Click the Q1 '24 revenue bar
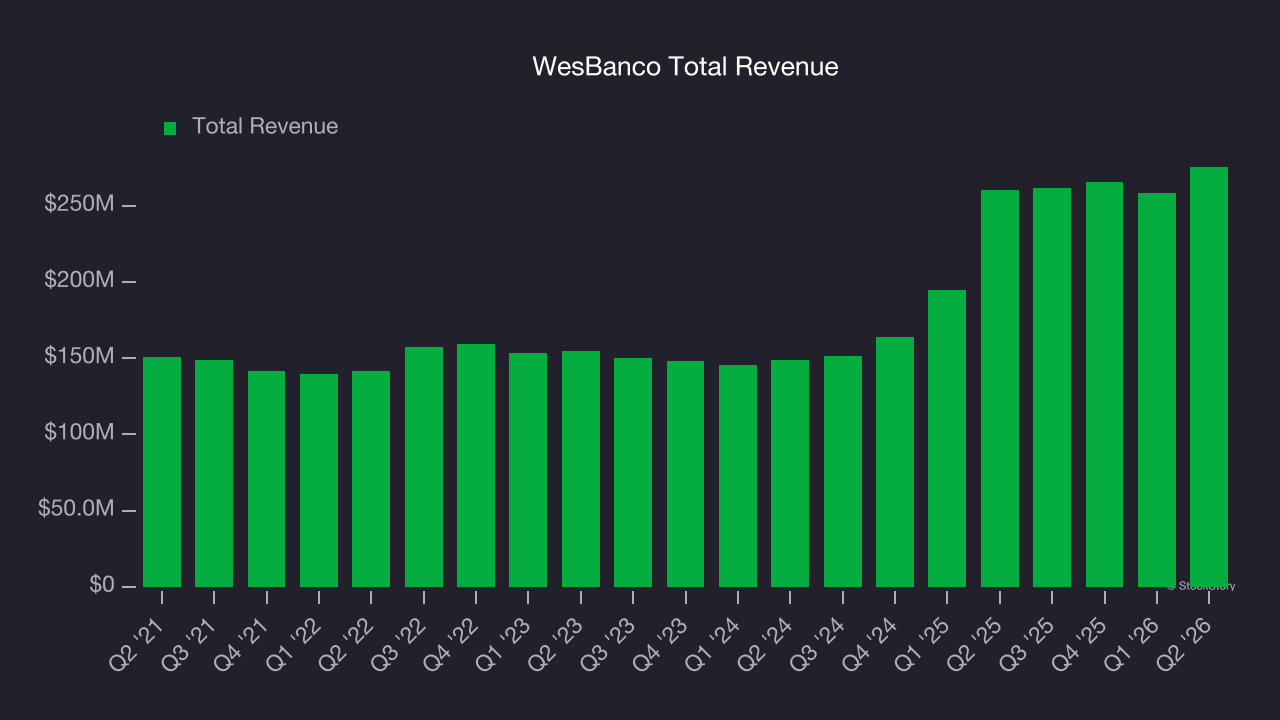Screen dimensions: 1280x720 [x=738, y=476]
